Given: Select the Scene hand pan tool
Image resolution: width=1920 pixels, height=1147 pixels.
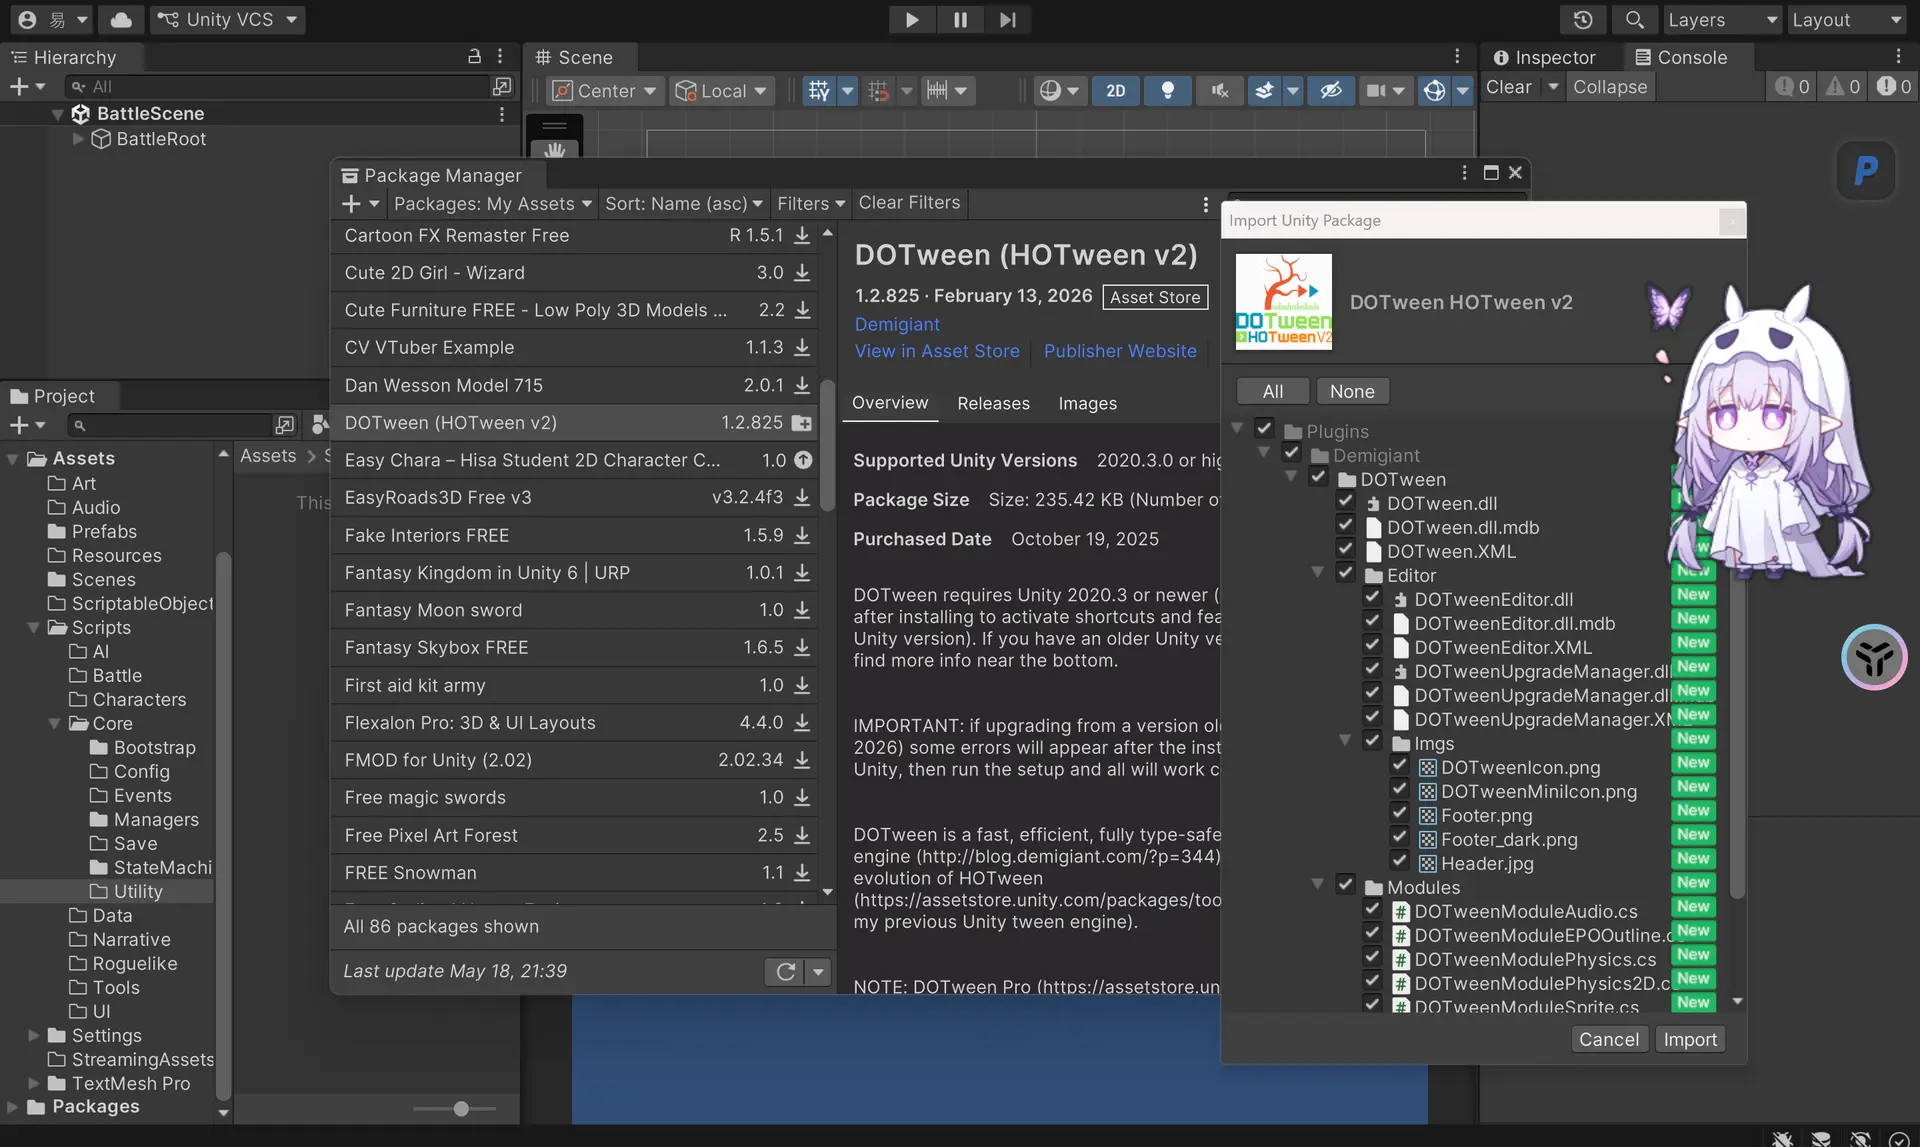Looking at the screenshot, I should [554, 149].
